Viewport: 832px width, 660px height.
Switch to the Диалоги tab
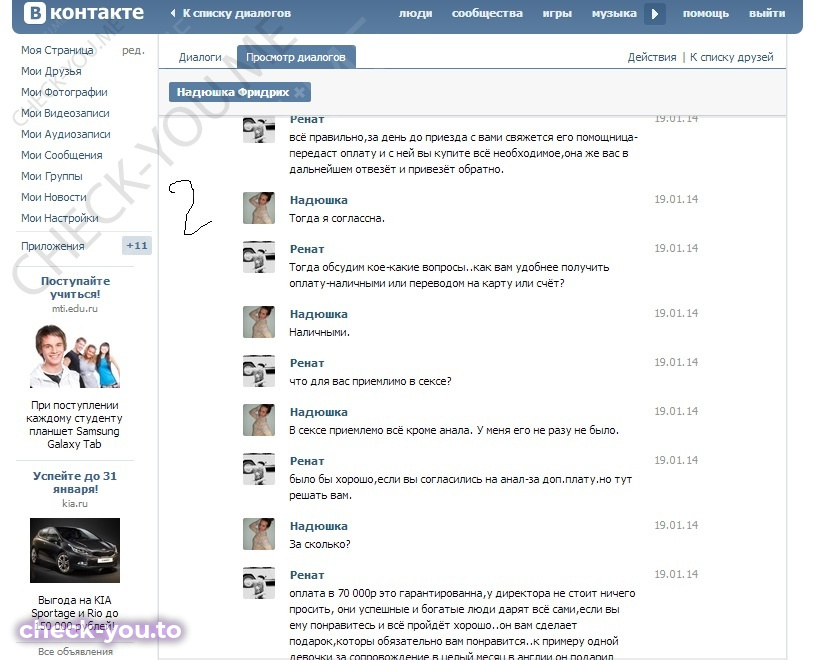point(200,57)
